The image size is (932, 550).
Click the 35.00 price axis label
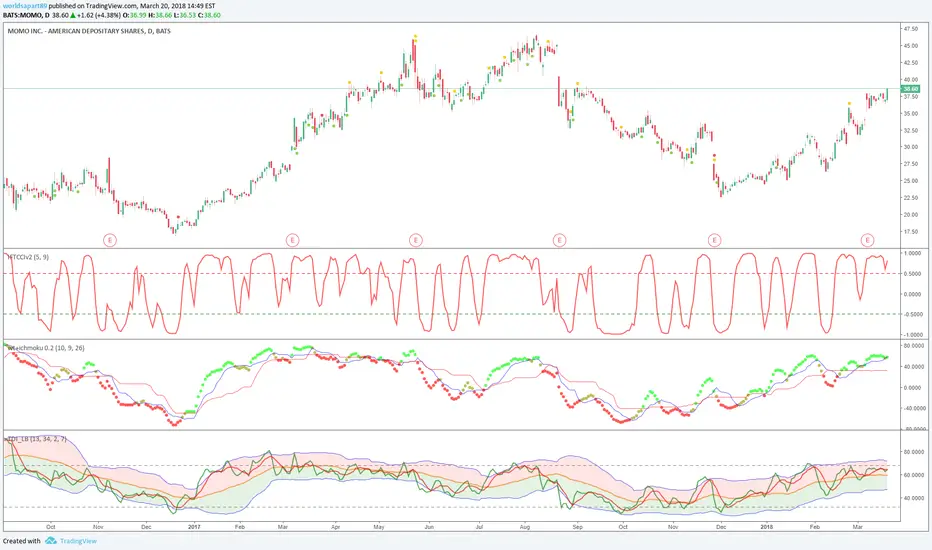point(910,113)
